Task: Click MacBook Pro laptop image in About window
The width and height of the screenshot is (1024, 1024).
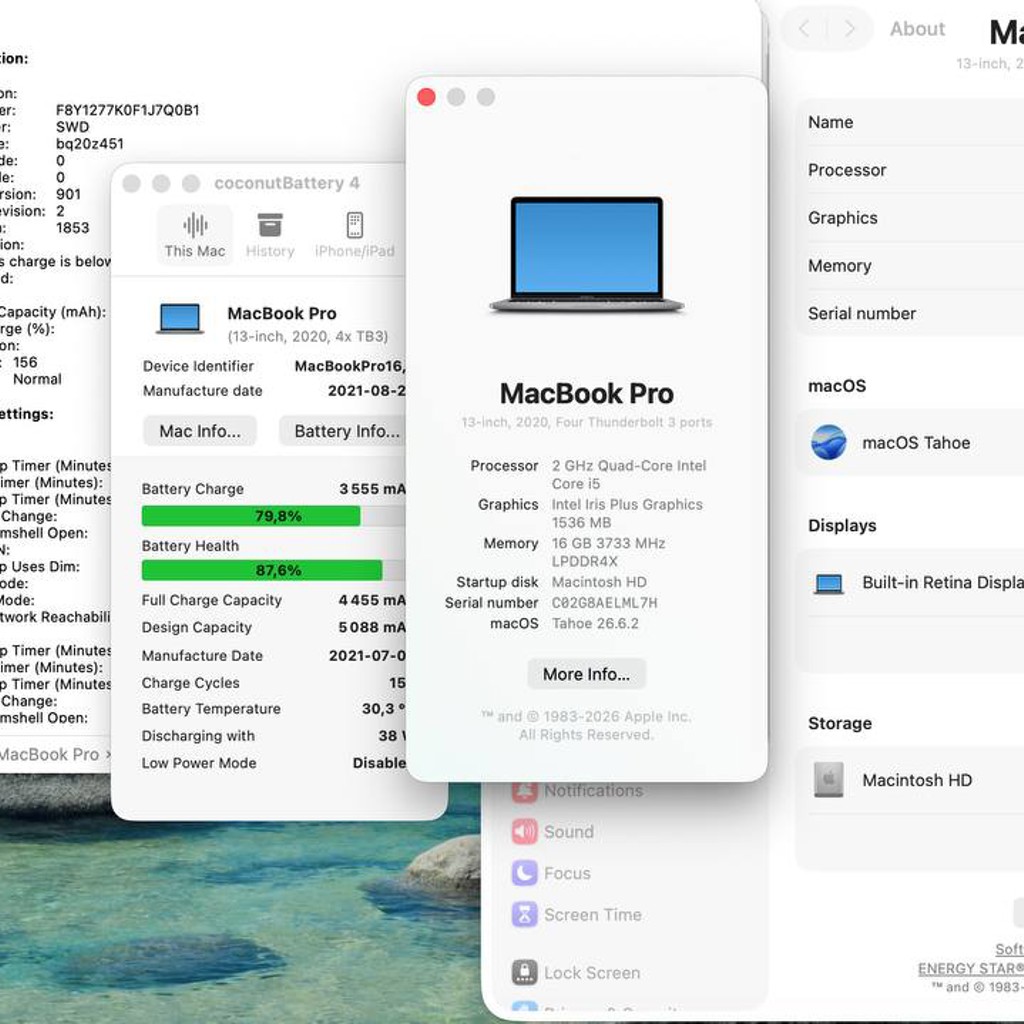Action: (586, 255)
